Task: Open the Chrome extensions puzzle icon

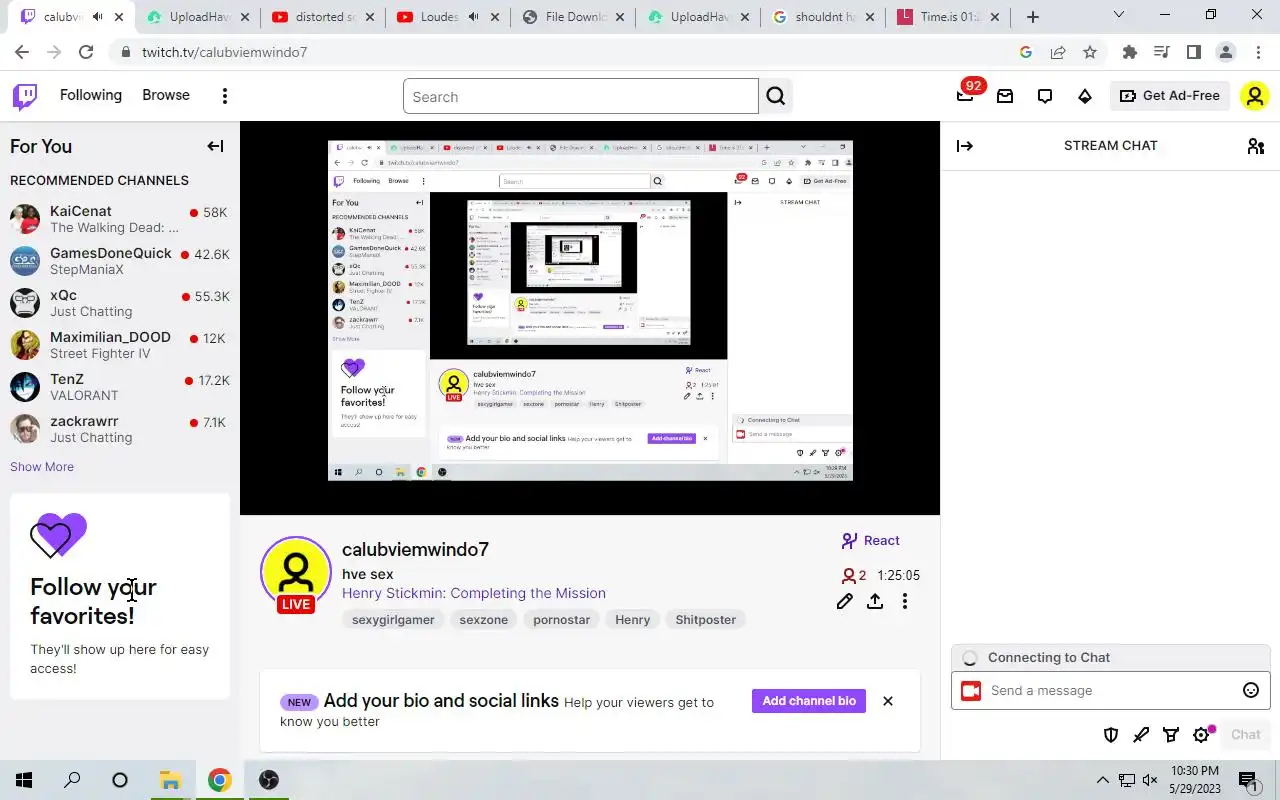Action: click(1130, 52)
